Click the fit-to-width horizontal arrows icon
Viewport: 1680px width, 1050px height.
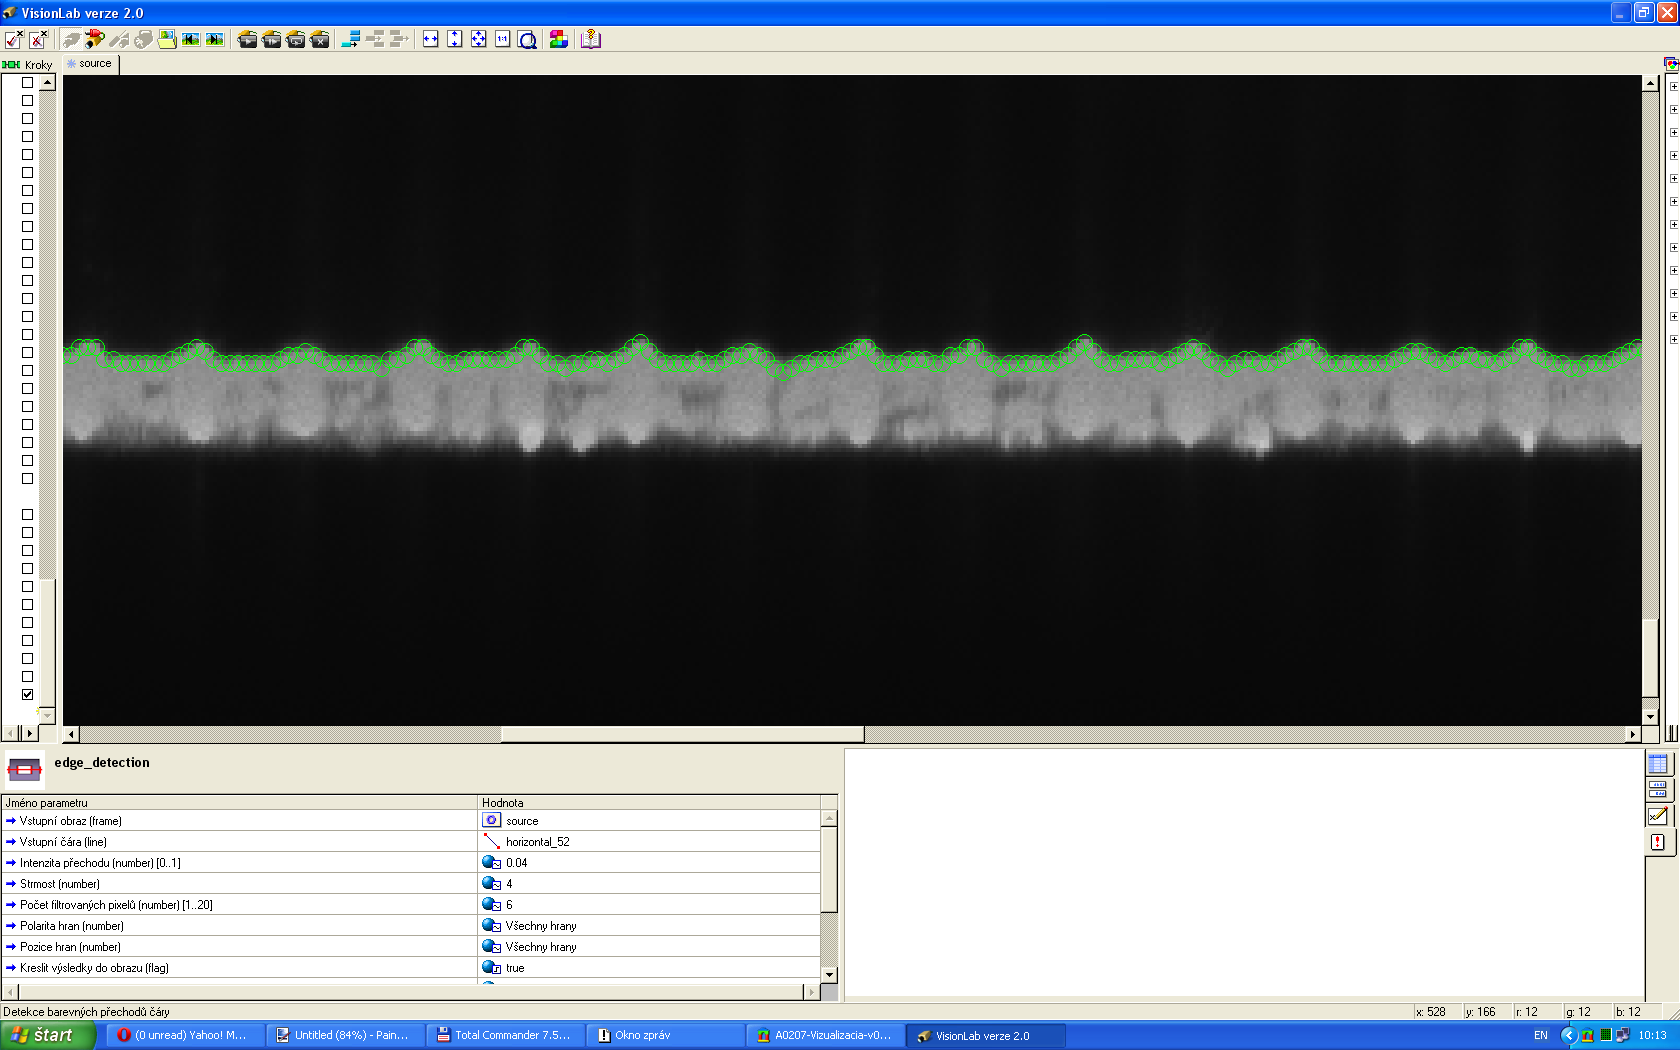(431, 39)
